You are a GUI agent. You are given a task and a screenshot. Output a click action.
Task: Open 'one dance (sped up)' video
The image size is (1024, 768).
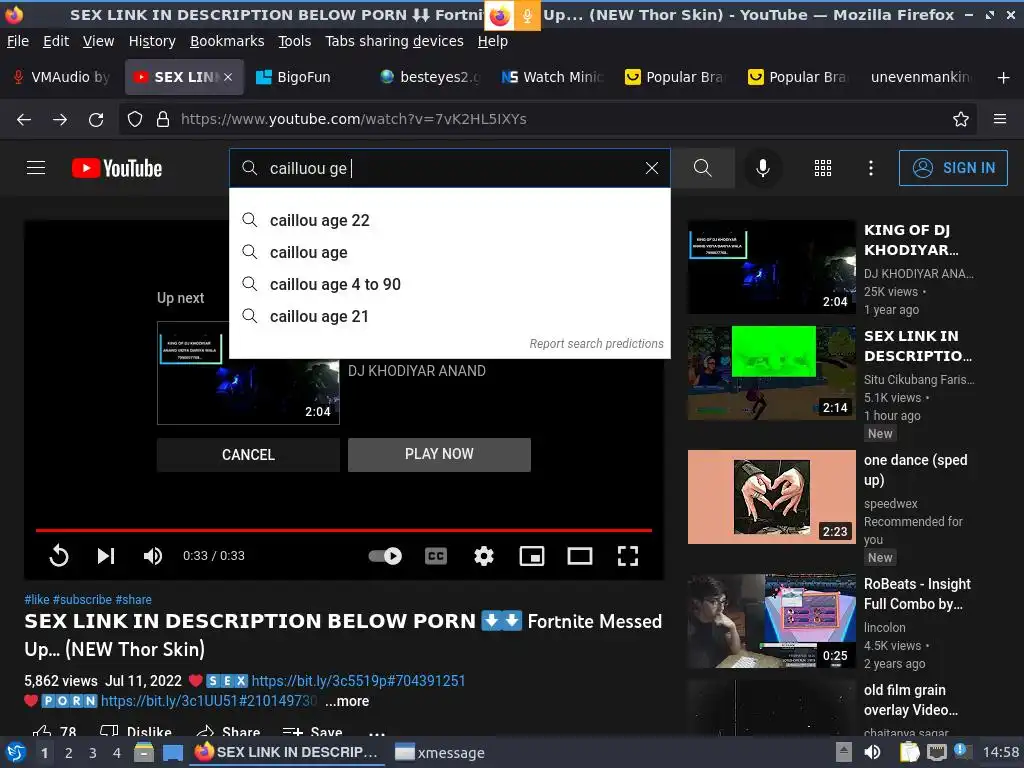tap(771, 496)
